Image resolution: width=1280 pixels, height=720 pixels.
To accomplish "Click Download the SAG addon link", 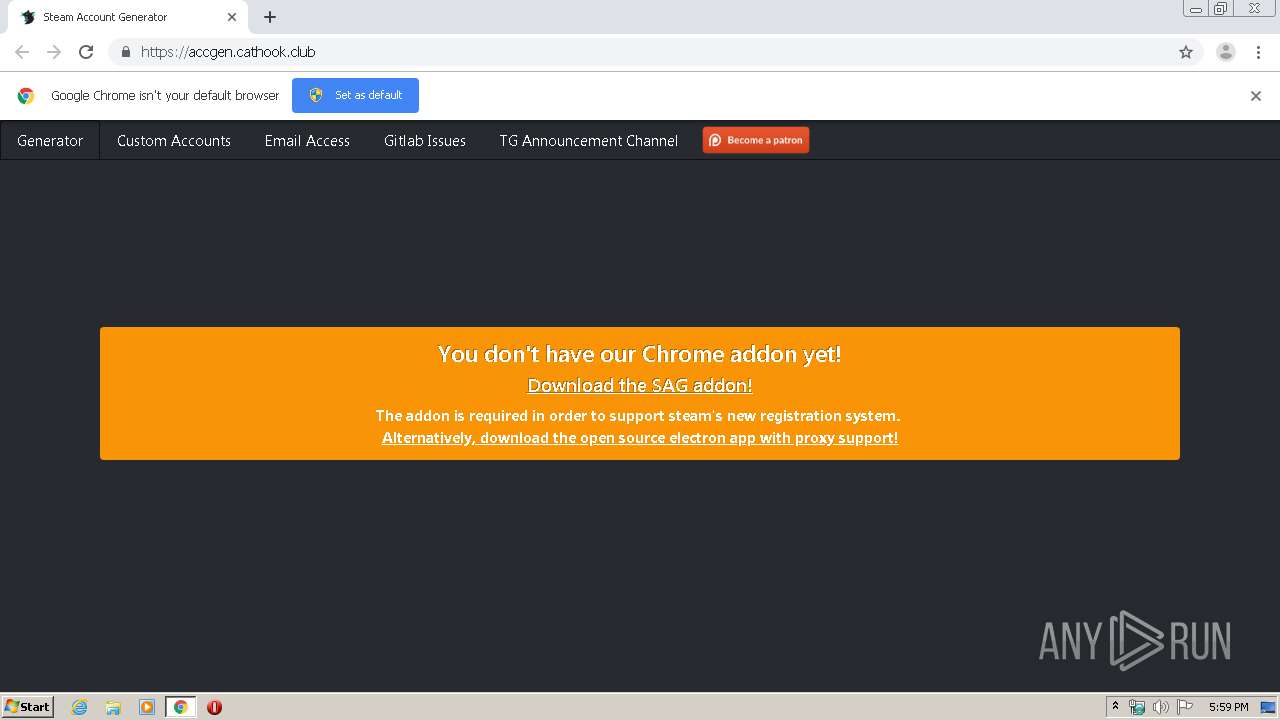I will coord(640,385).
